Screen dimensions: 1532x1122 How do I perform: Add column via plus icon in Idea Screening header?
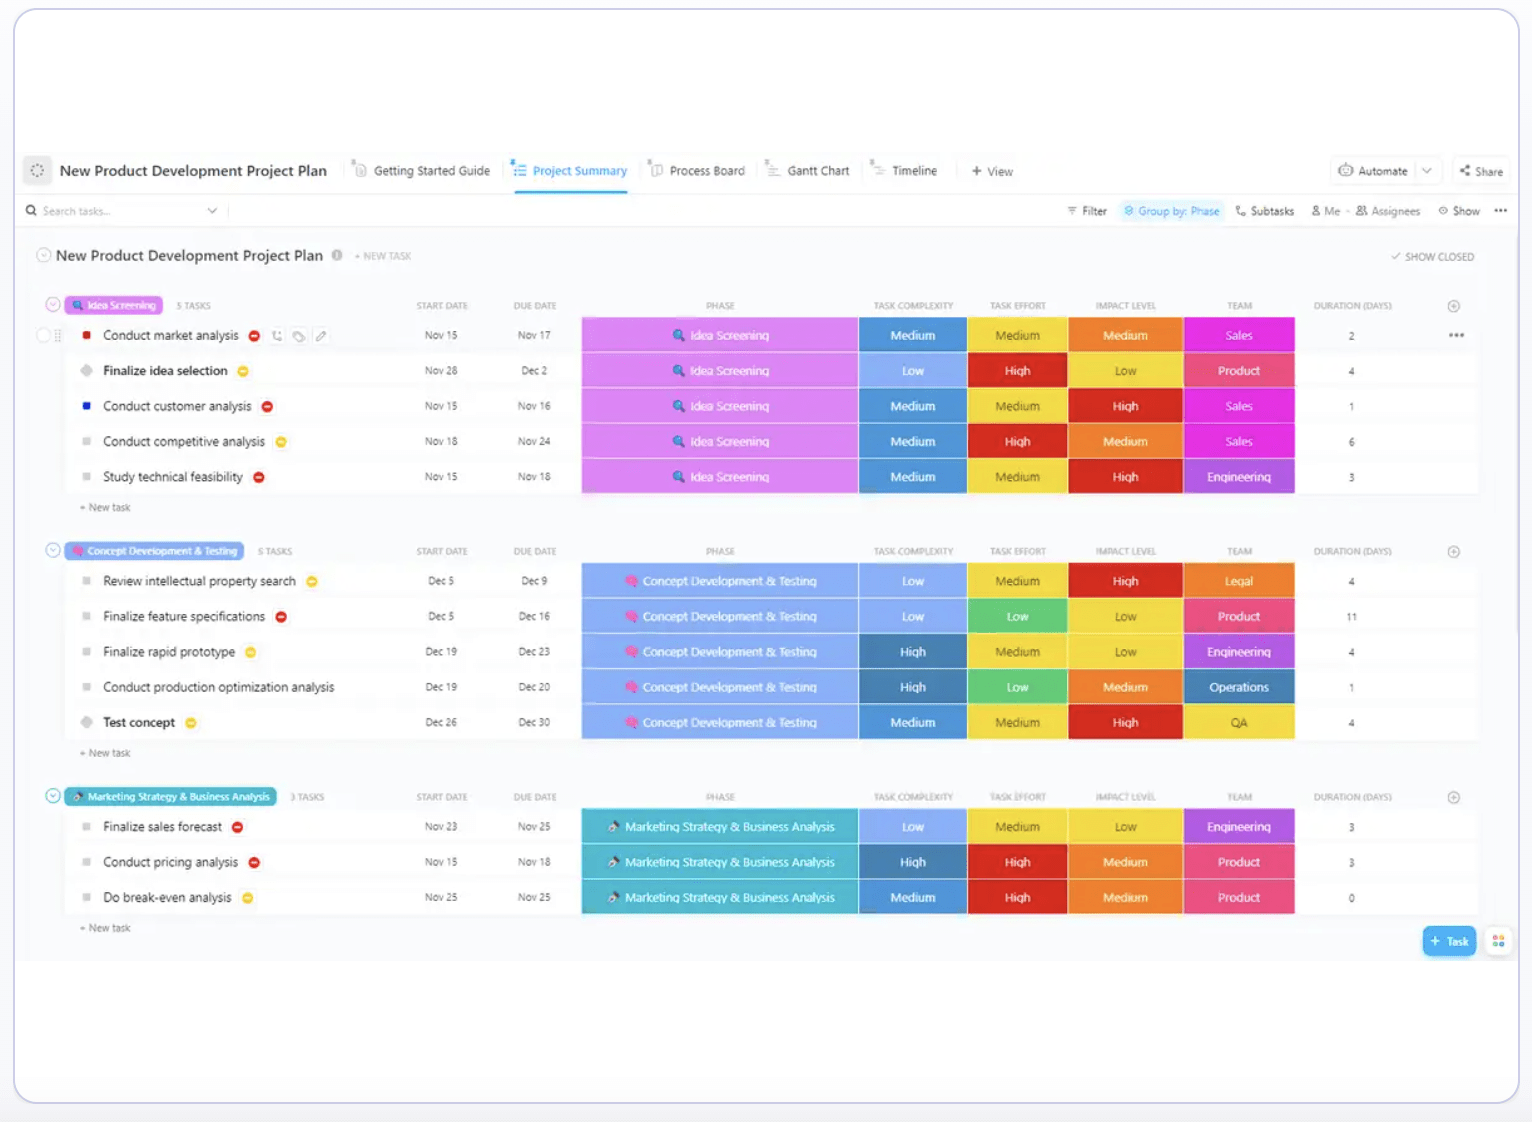pos(1454,306)
